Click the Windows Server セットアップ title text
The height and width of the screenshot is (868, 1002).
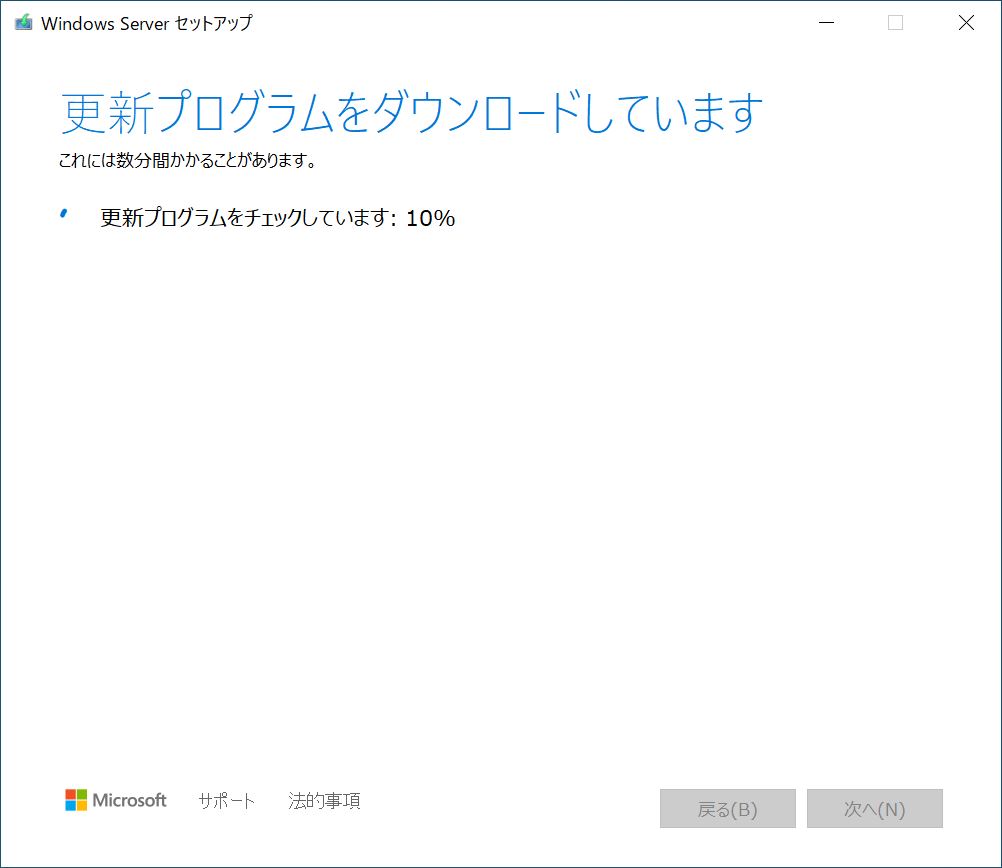pos(146,23)
